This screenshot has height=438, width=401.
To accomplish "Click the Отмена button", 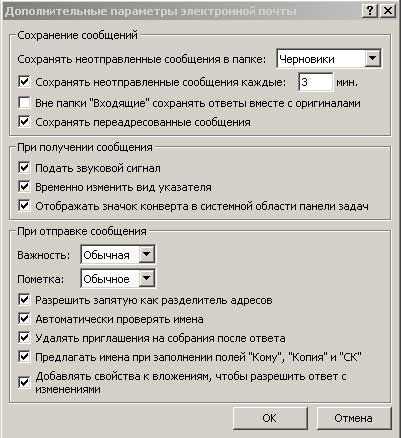I will coord(353,418).
